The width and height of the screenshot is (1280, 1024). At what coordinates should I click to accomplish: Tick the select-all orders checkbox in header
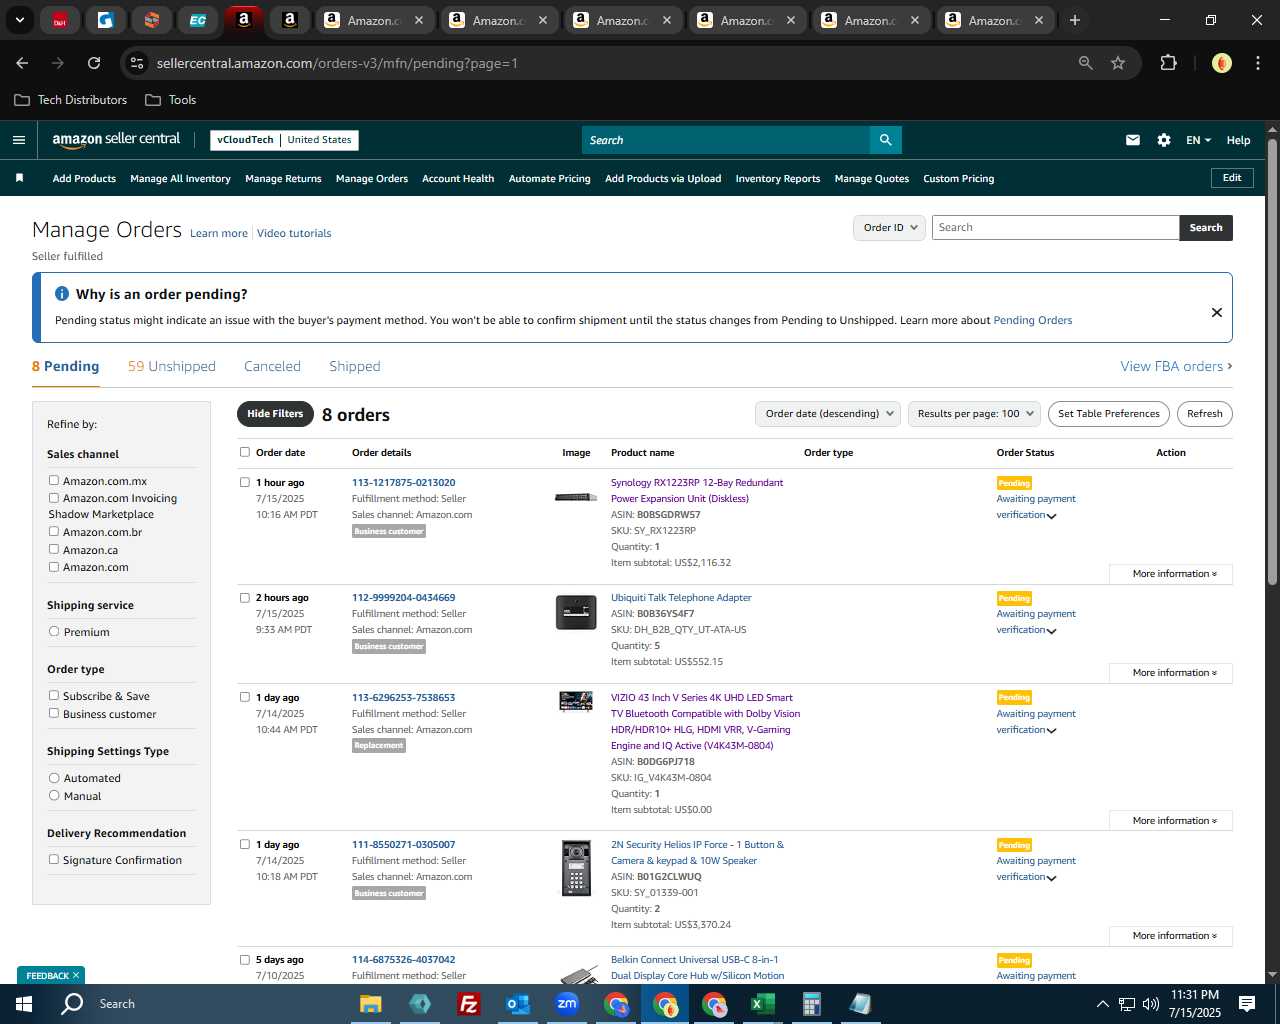(x=245, y=452)
